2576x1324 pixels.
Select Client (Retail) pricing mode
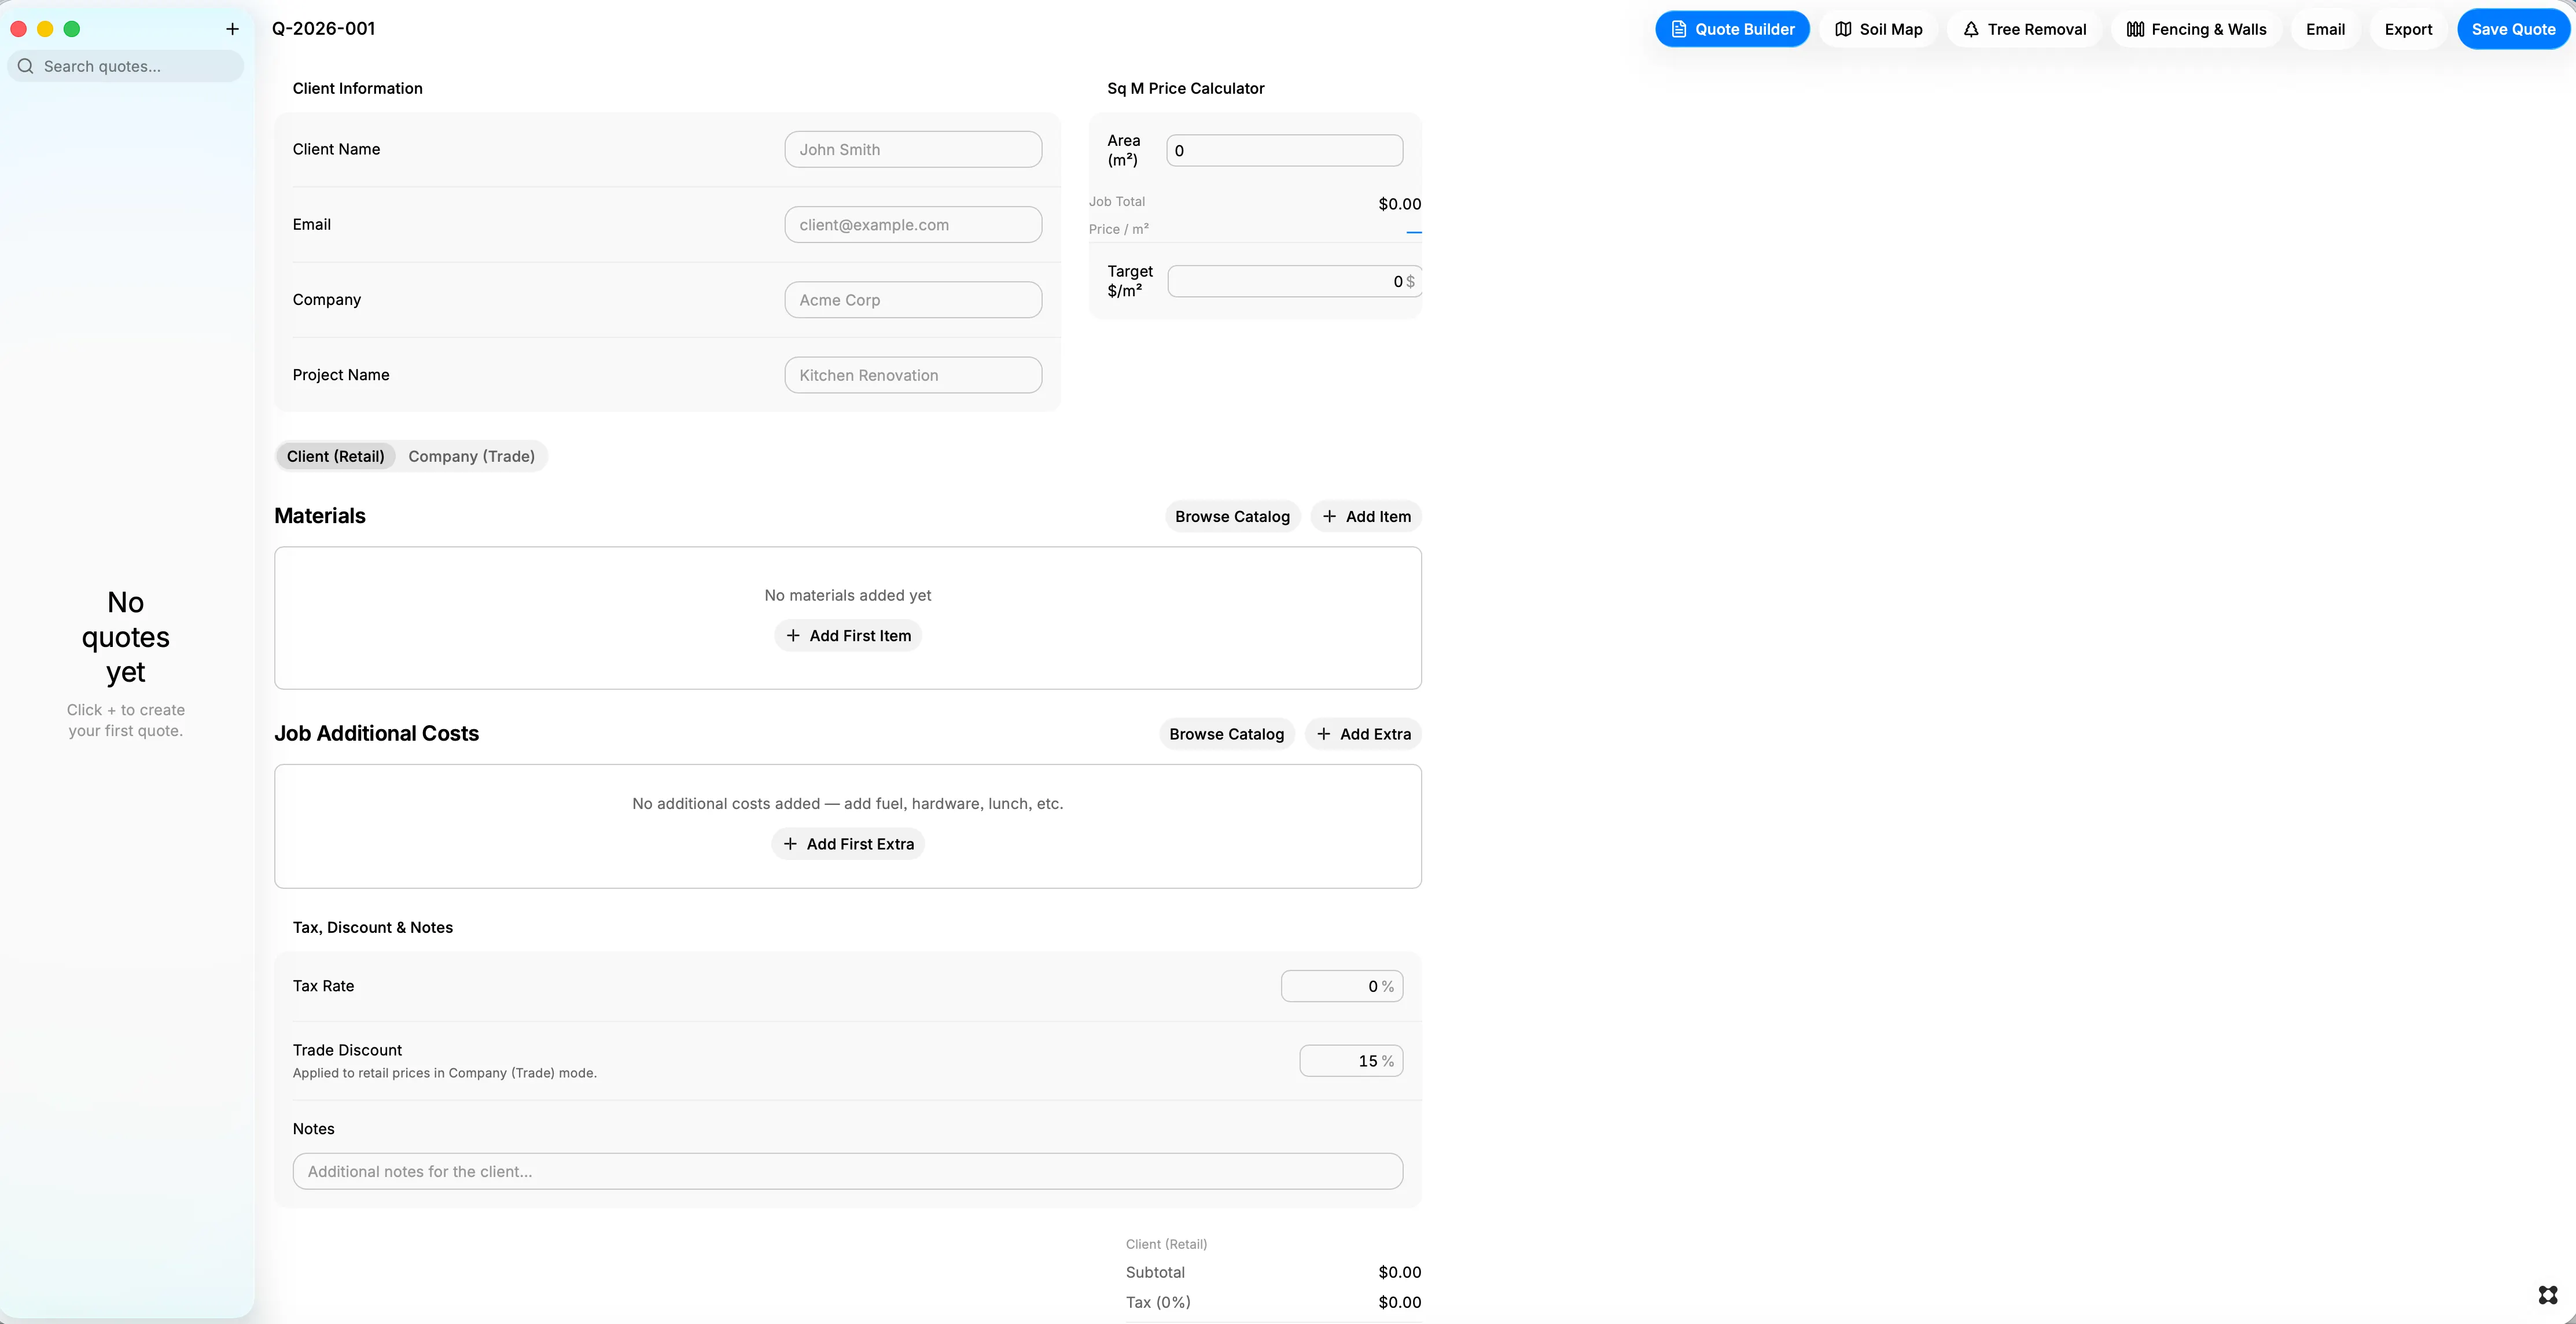coord(335,456)
